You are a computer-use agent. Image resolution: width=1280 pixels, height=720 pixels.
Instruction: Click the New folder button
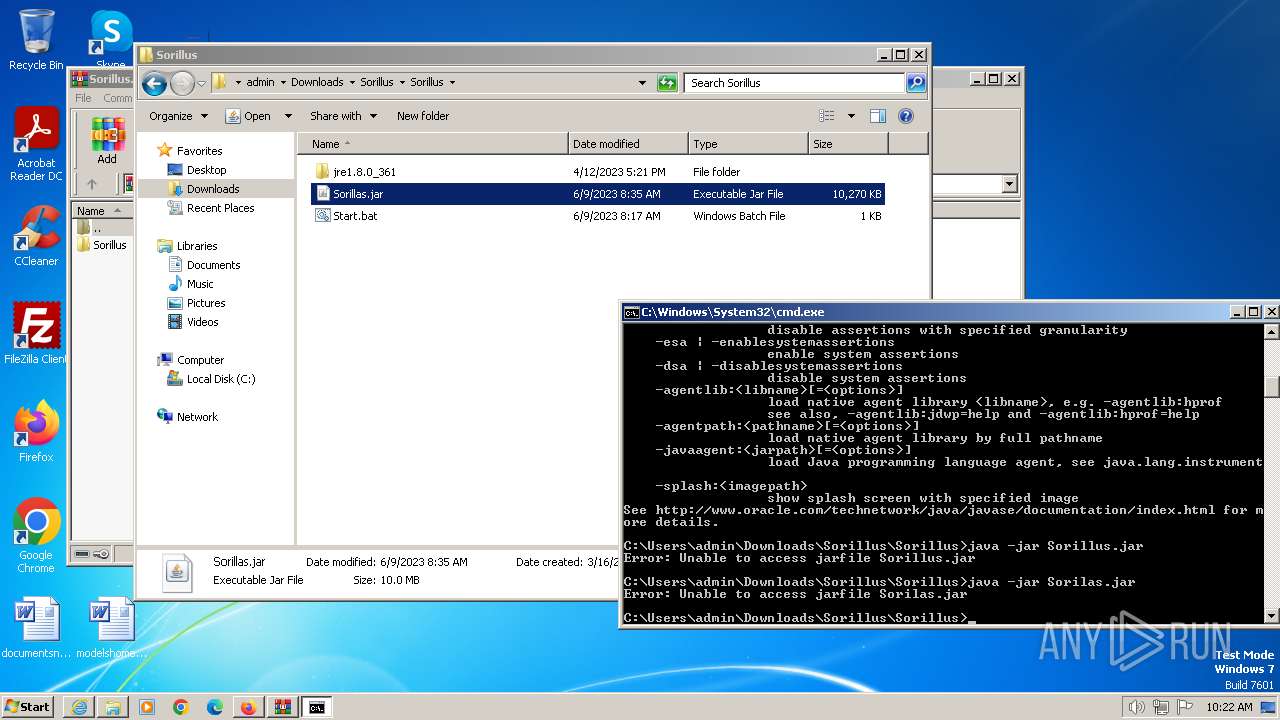tap(423, 116)
